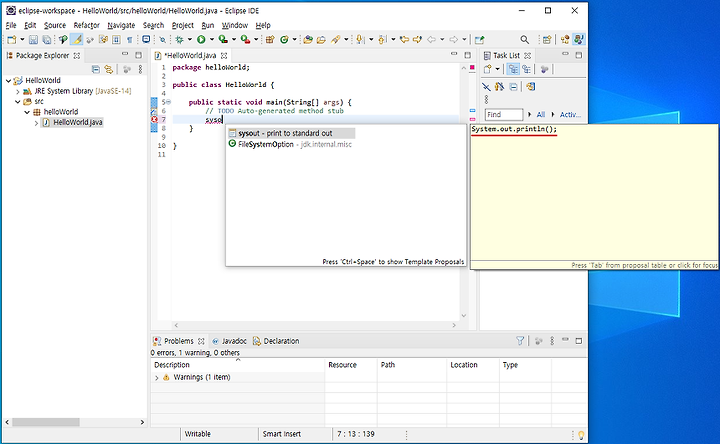Image resolution: width=720 pixels, height=444 pixels.
Task: Close the HelloWorld.java editor tab
Action: pos(224,56)
